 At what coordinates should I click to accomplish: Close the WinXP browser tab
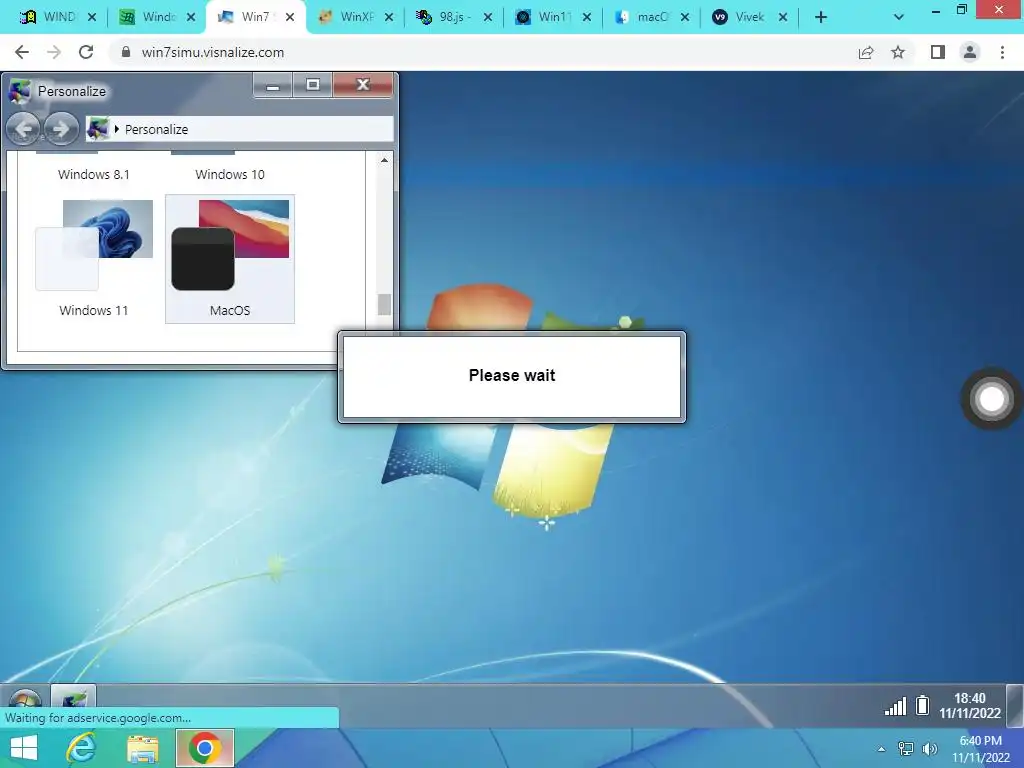tap(389, 17)
